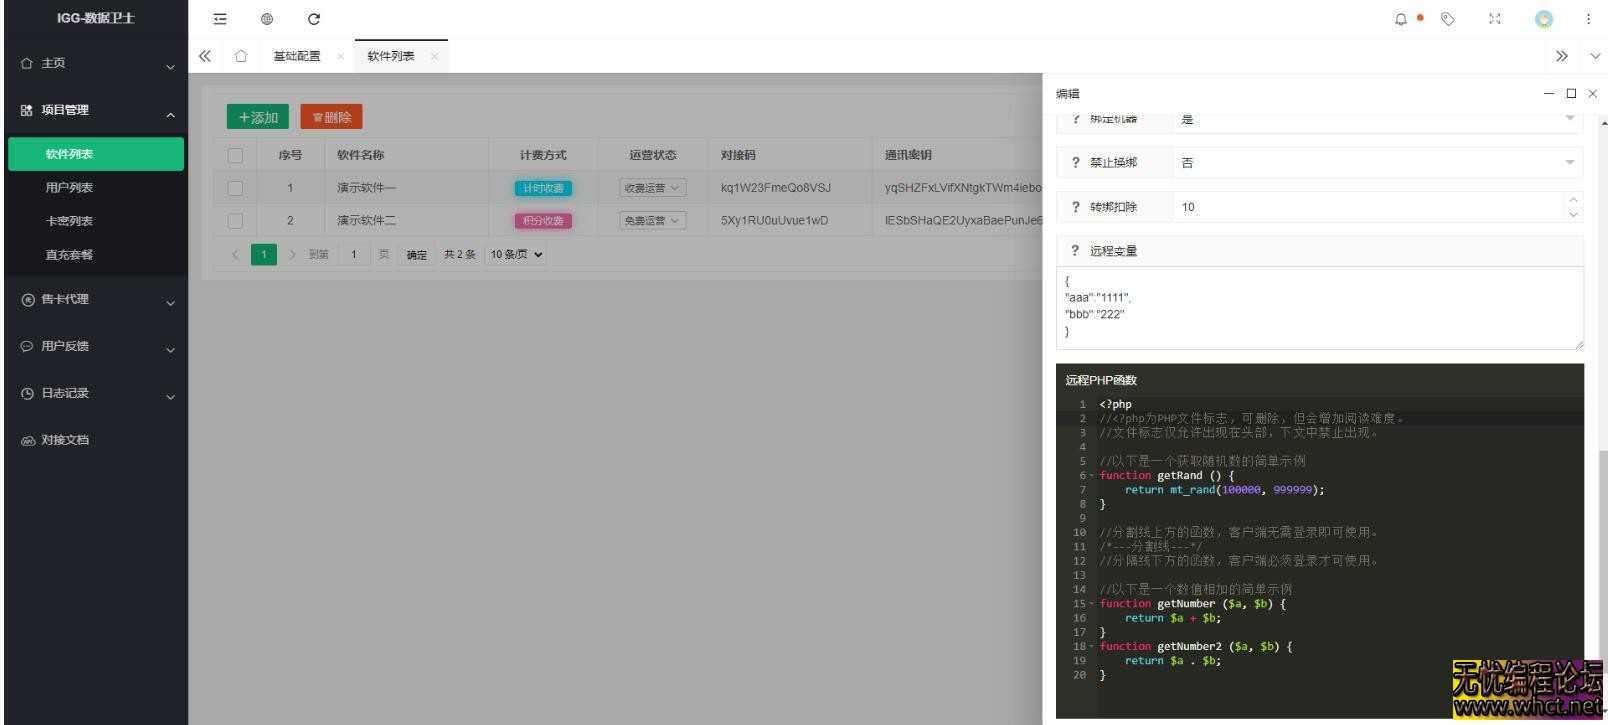Screen dimensions: 1608x725
Task: Click the tag icon in top bar
Action: [x=1447, y=19]
